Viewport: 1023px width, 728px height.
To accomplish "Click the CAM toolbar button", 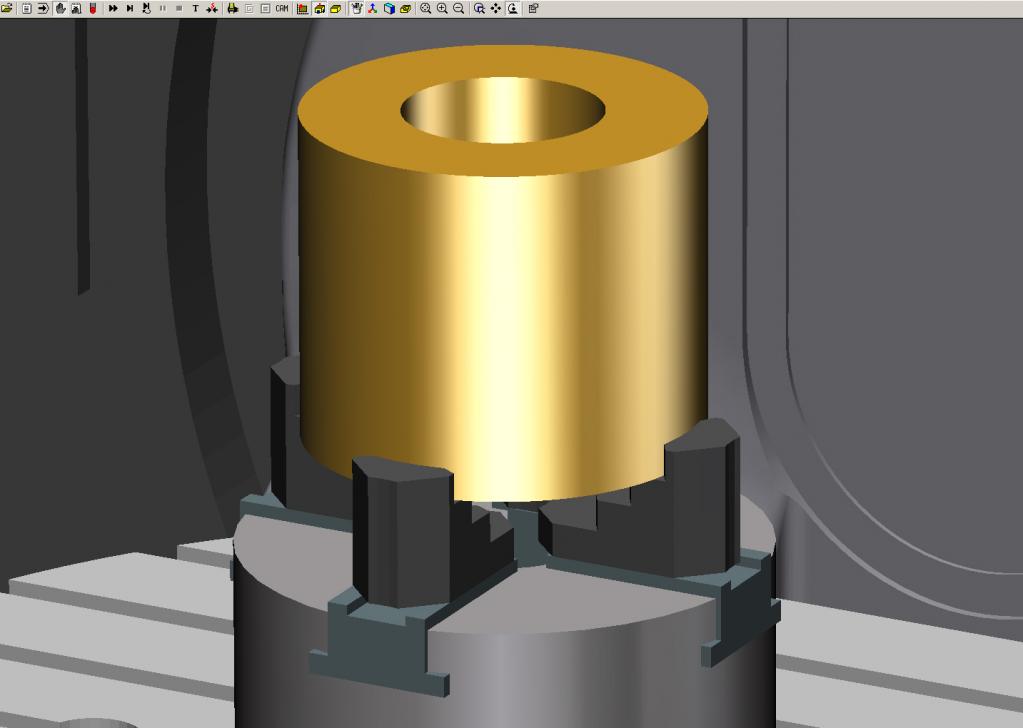I will click(282, 8).
